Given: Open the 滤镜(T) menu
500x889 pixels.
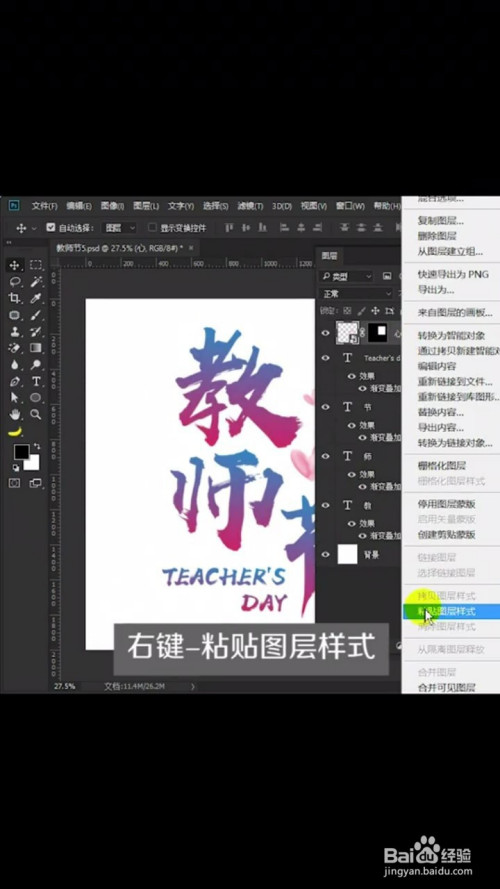Looking at the screenshot, I should pyautogui.click(x=250, y=206).
